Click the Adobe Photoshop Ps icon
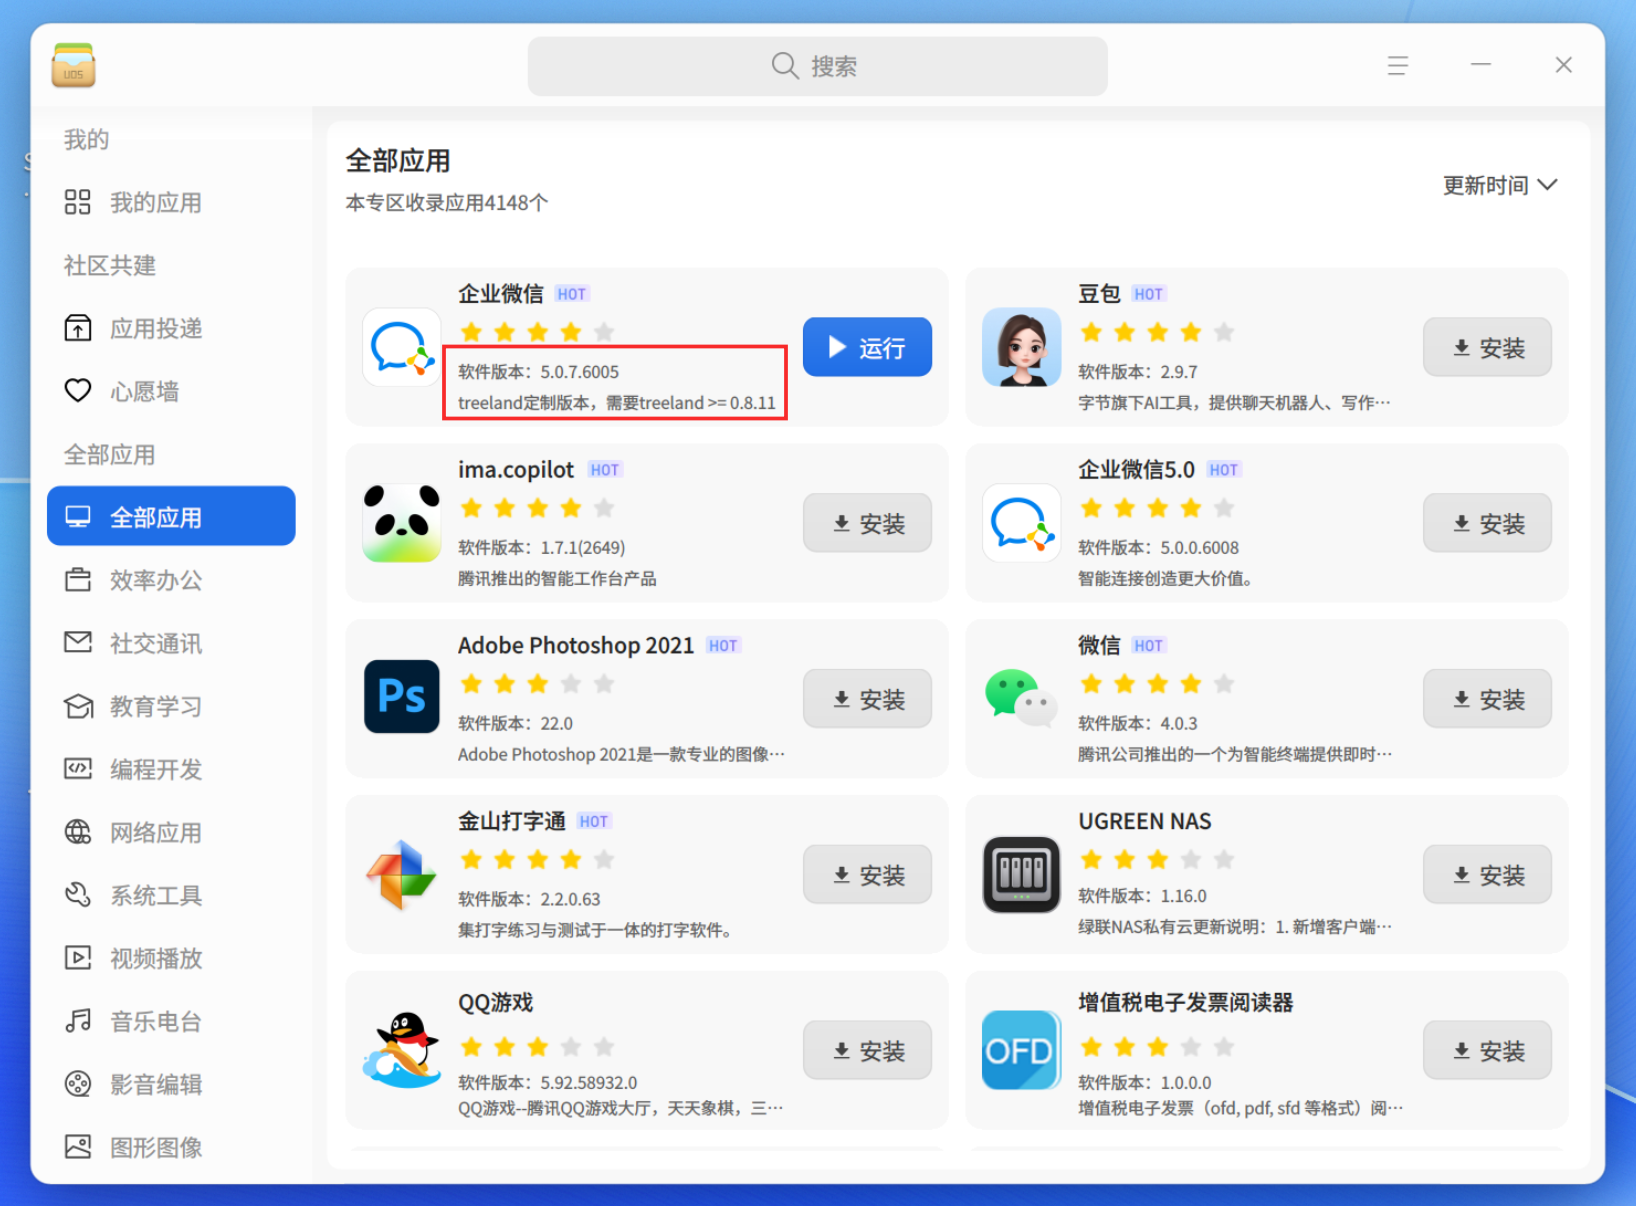 pos(402,697)
